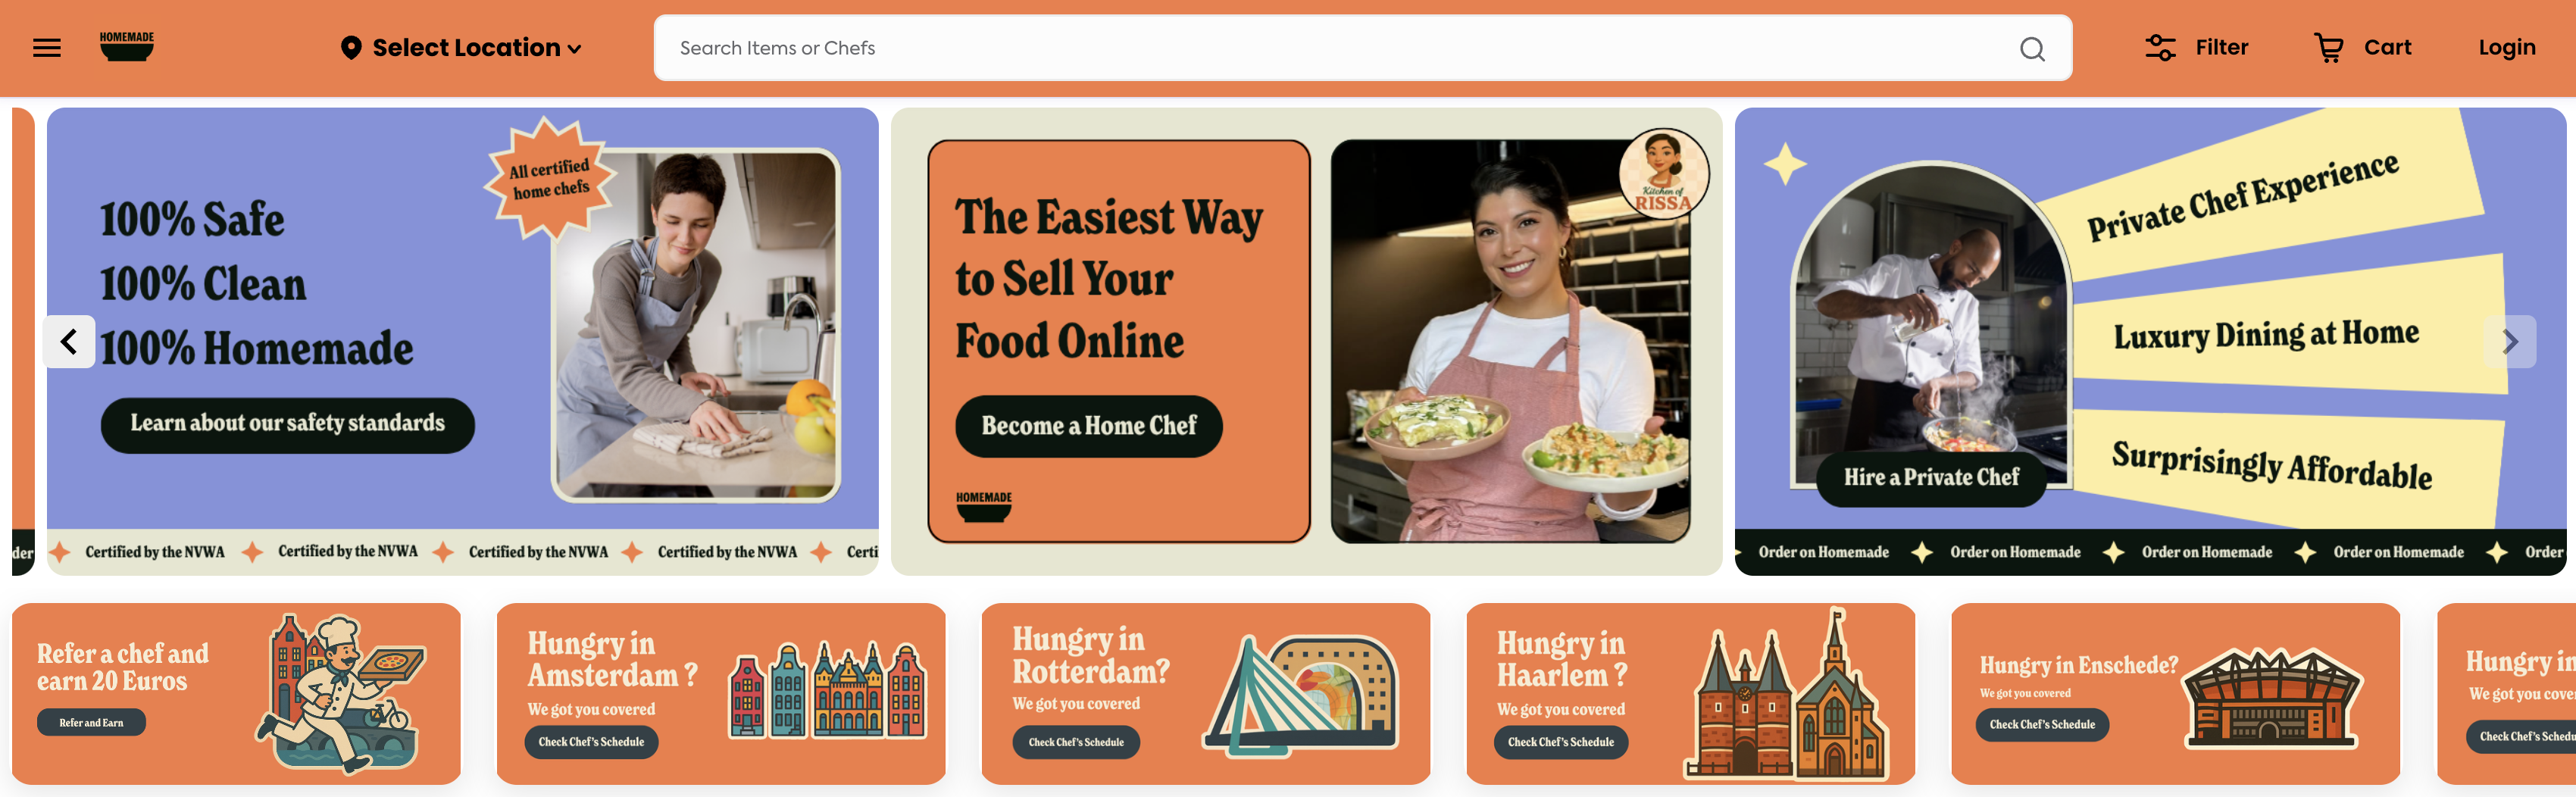Click Hire a Private Chef button
The image size is (2576, 797).
point(1931,478)
